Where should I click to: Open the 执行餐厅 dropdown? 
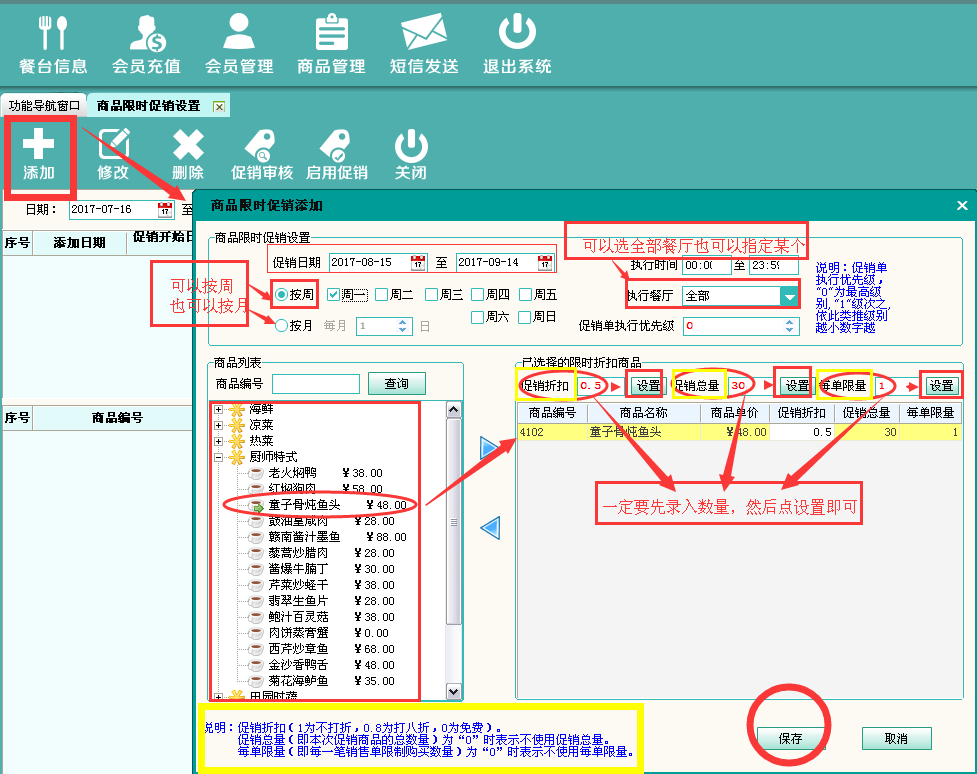(x=790, y=296)
